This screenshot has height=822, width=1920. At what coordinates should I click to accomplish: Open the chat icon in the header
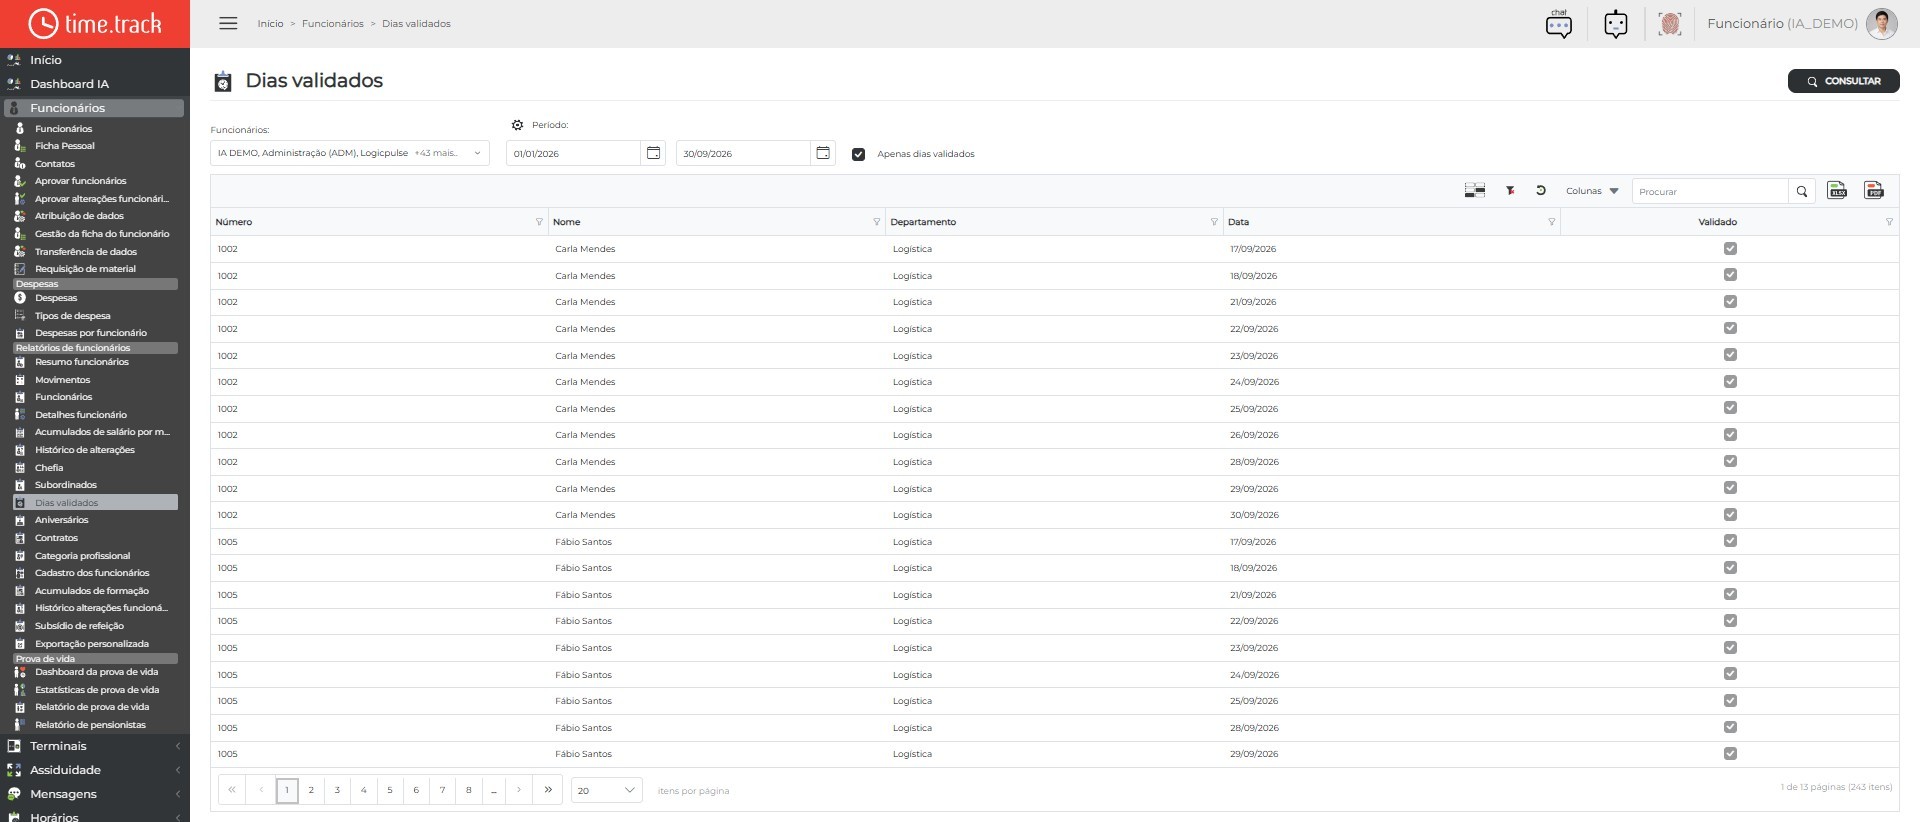coord(1558,24)
